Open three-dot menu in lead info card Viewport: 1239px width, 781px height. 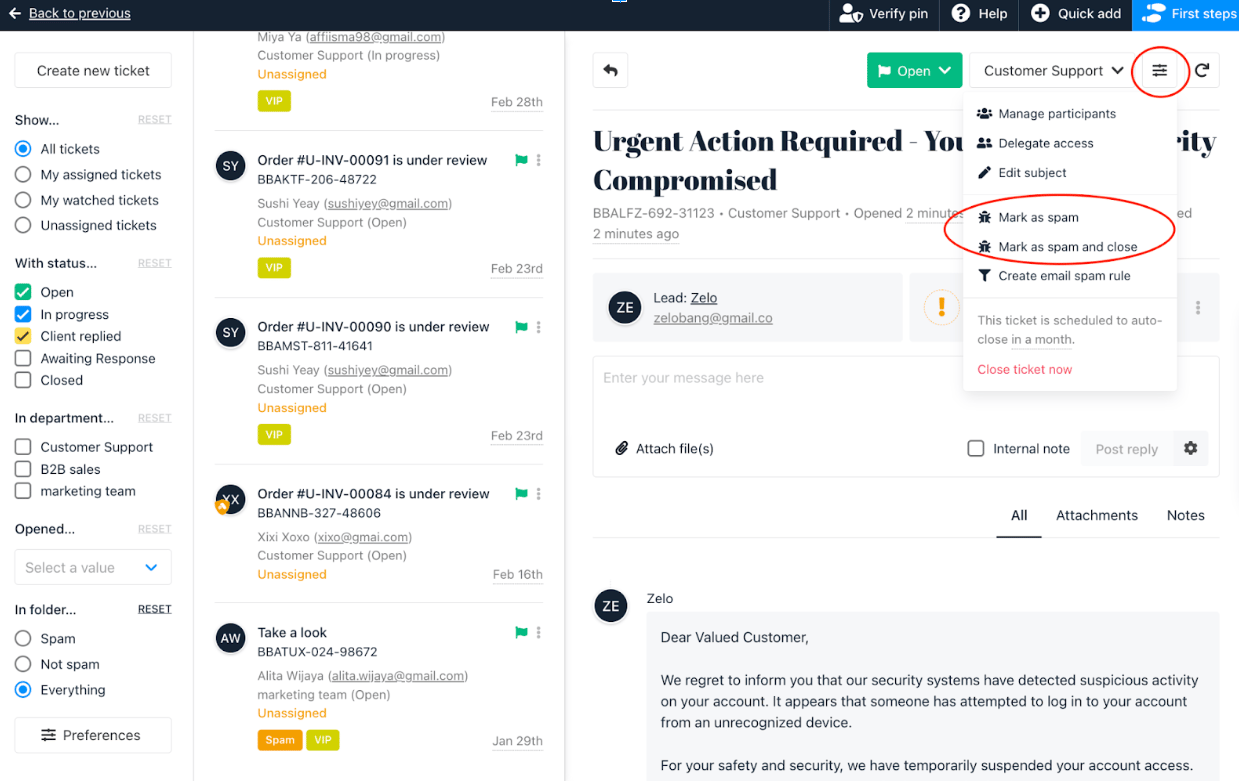click(x=1198, y=308)
